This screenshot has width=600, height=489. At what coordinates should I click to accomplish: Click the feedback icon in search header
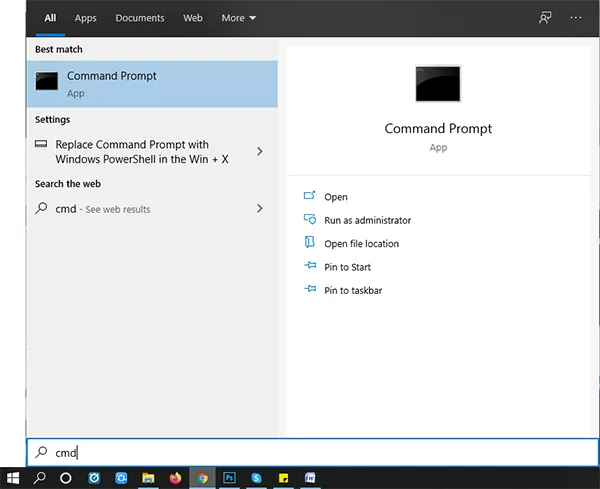[x=545, y=18]
